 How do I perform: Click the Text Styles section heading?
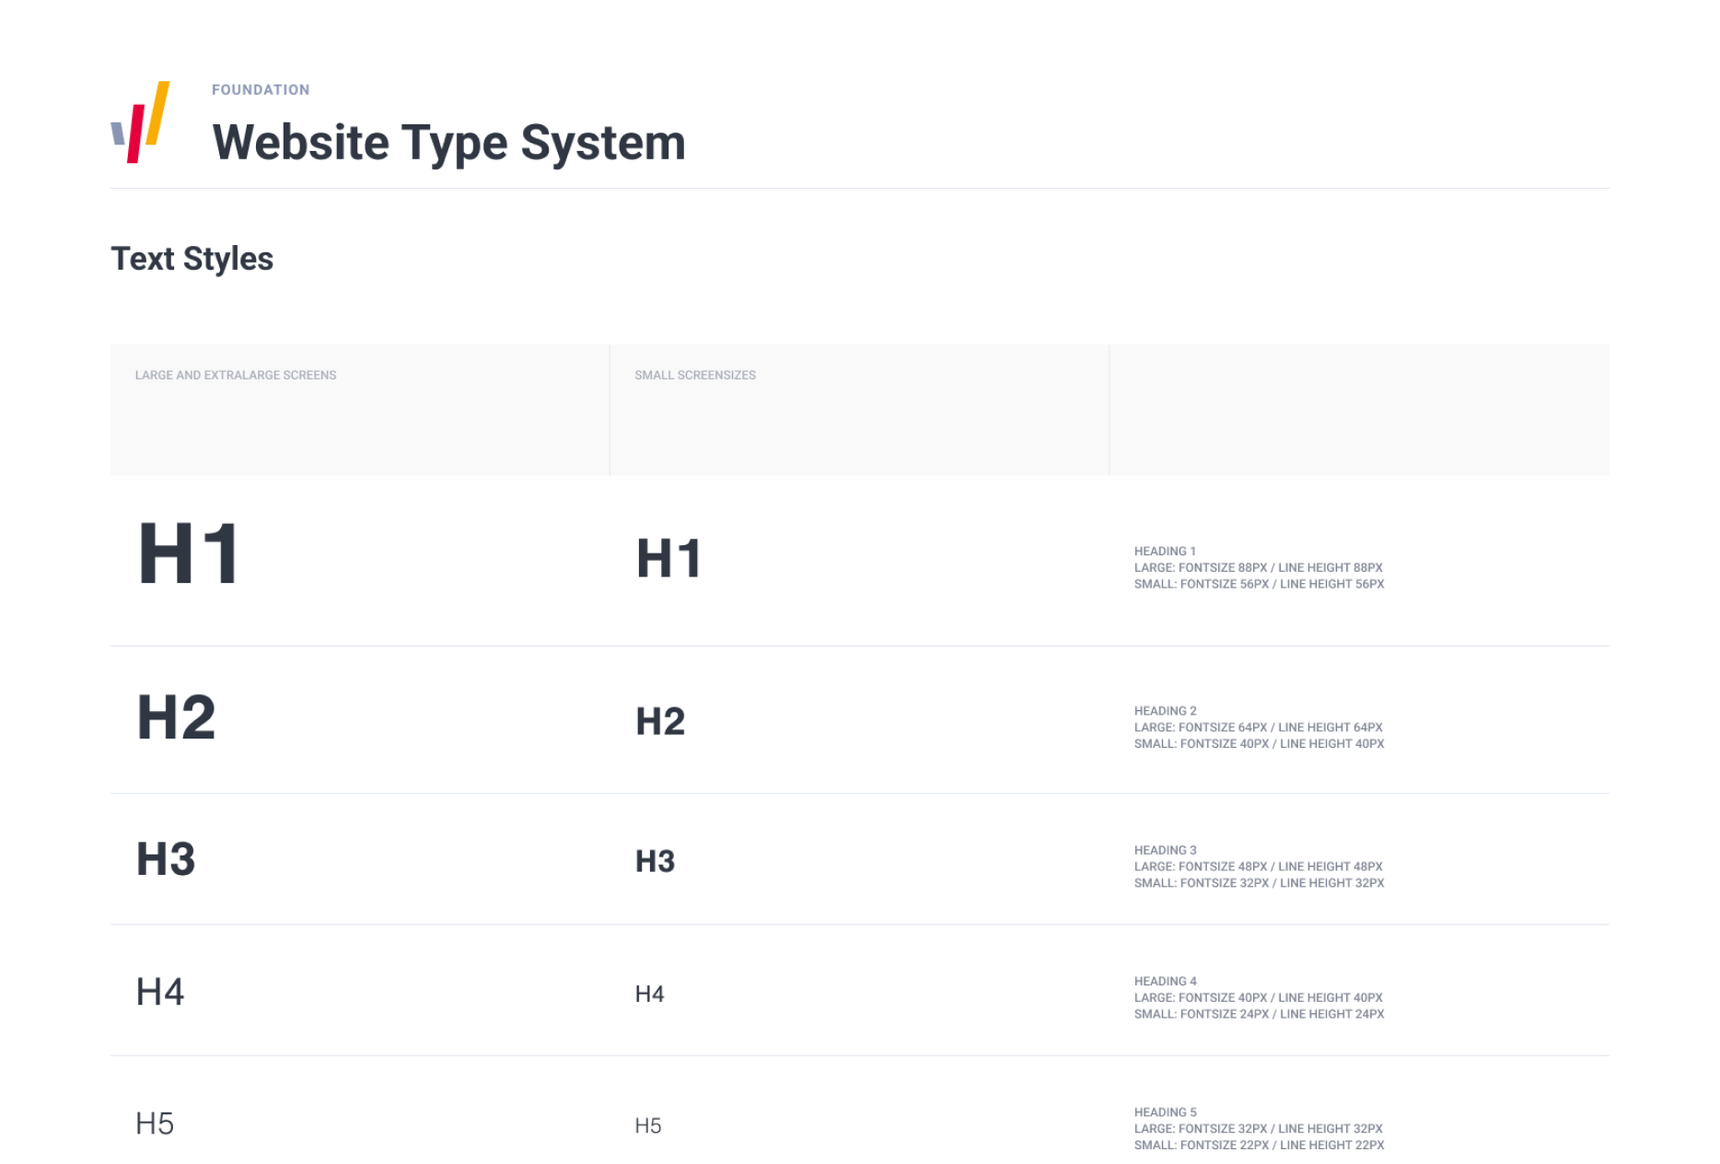[192, 259]
